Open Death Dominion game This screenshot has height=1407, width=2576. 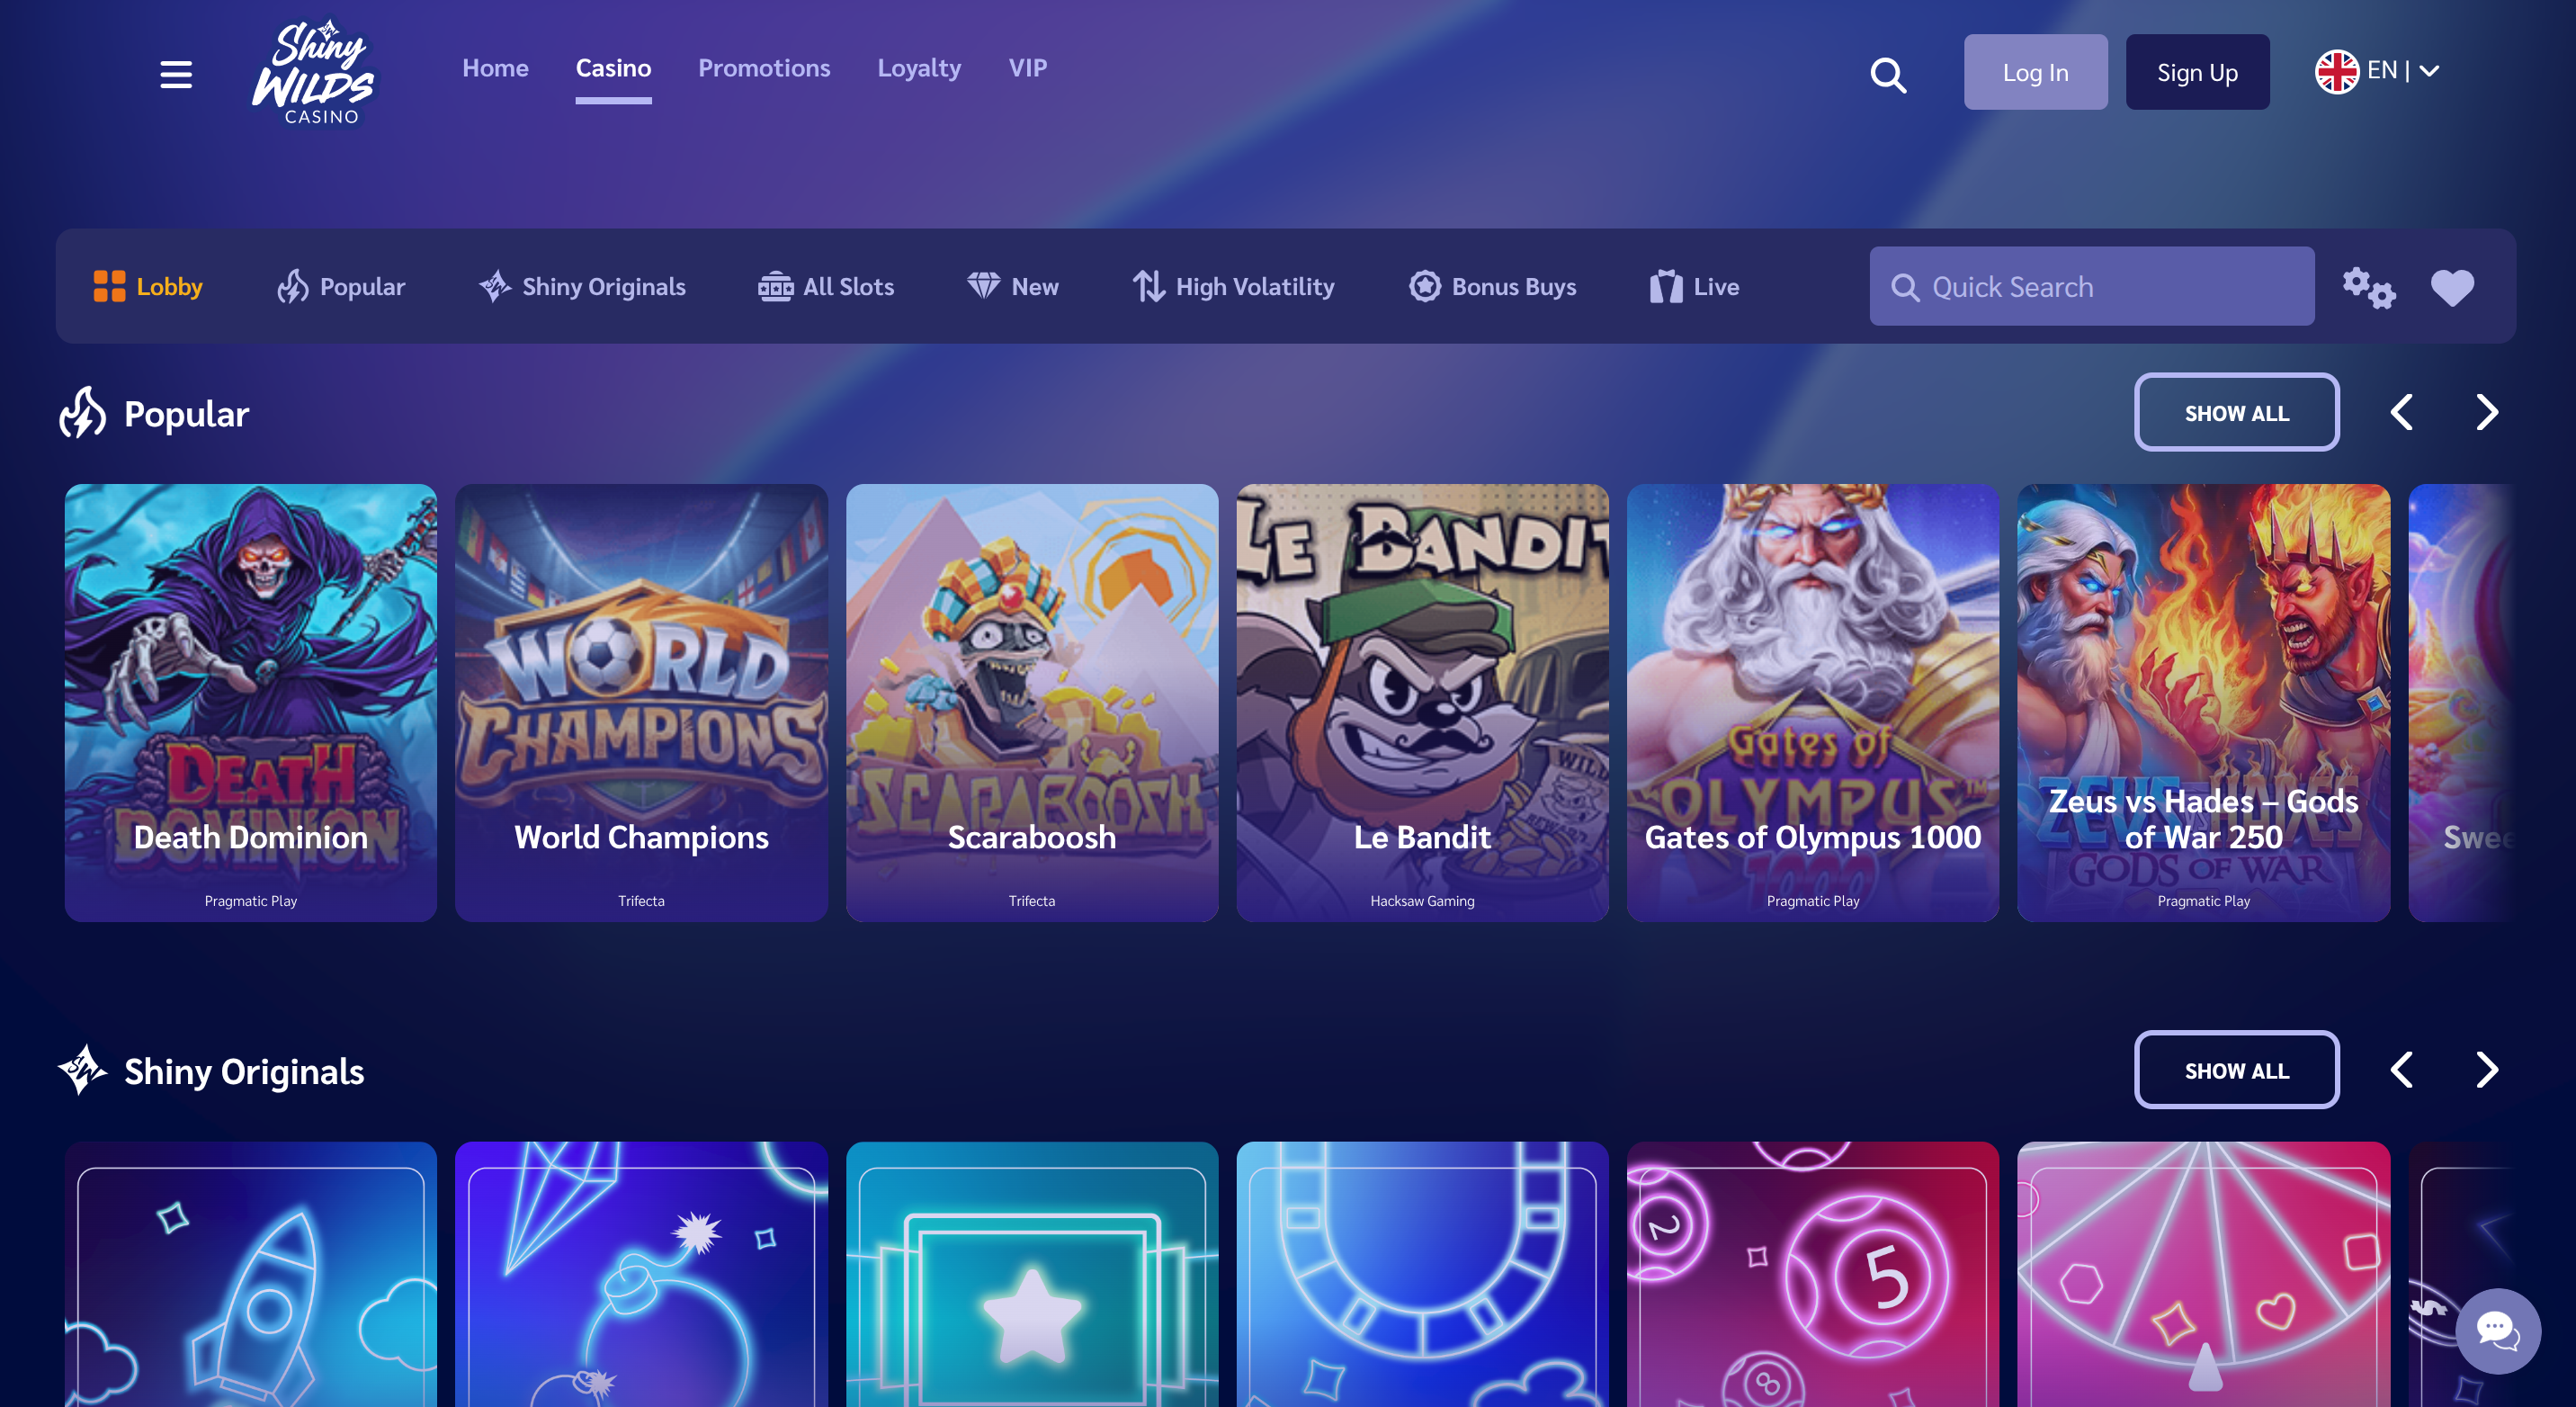click(250, 702)
